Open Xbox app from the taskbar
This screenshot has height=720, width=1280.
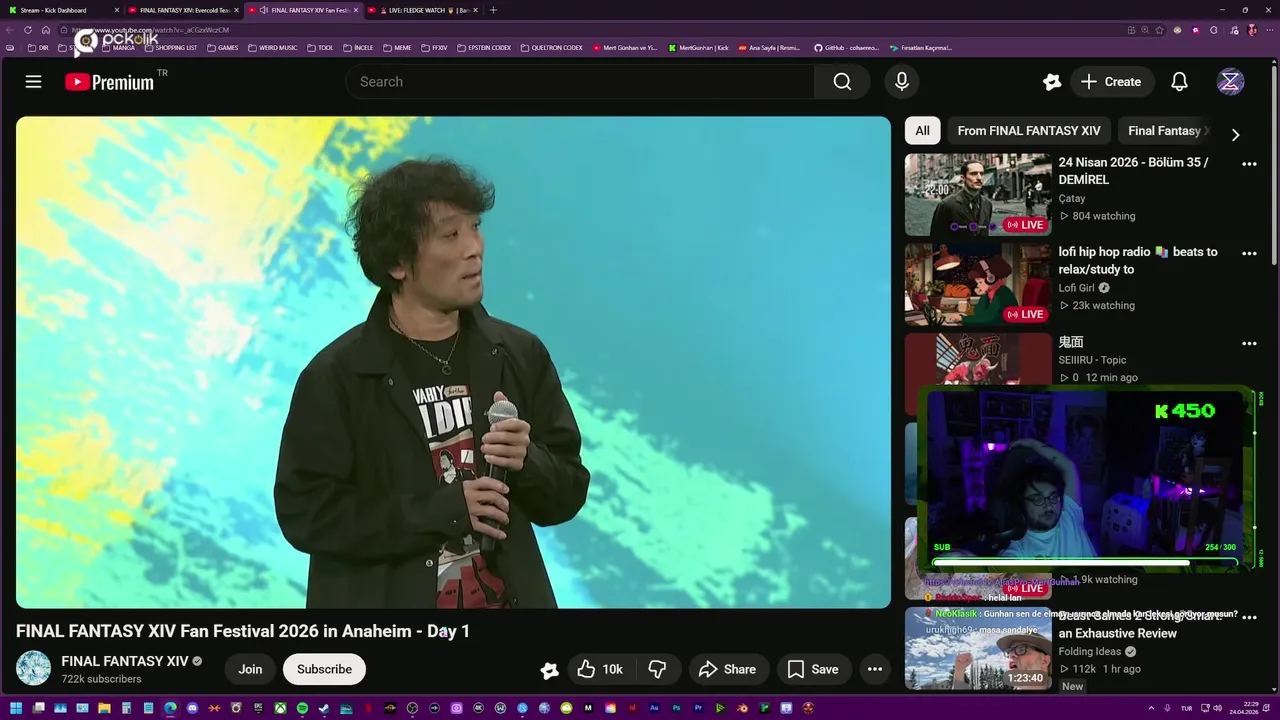tap(280, 709)
